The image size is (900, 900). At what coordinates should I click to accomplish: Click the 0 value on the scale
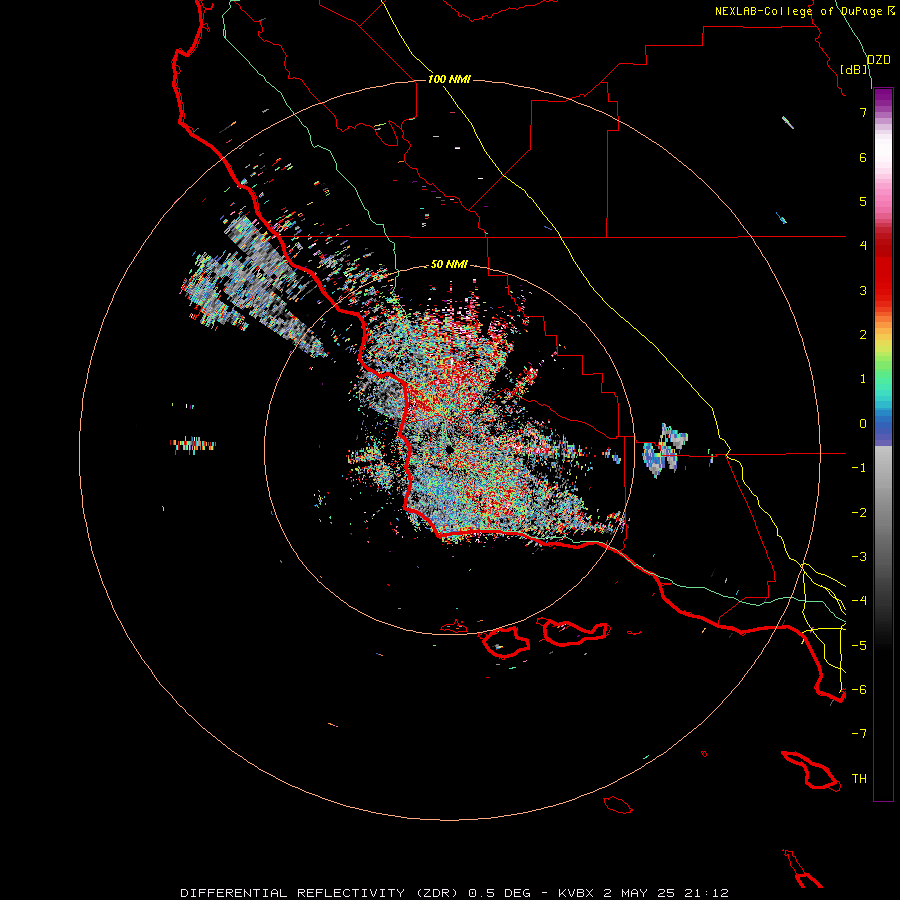click(x=863, y=424)
